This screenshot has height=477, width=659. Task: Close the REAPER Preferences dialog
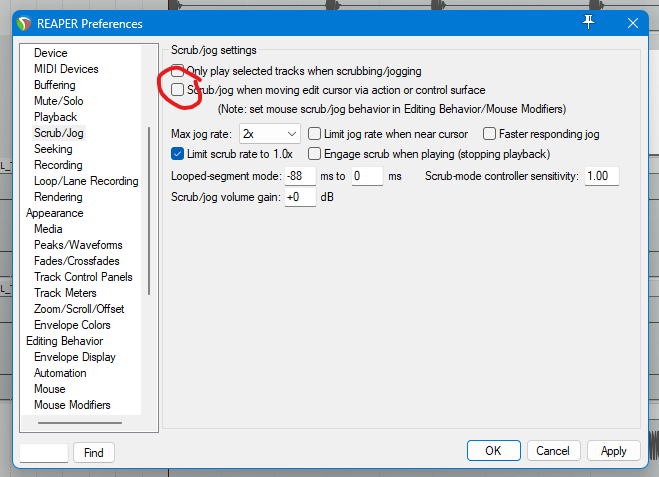631,22
